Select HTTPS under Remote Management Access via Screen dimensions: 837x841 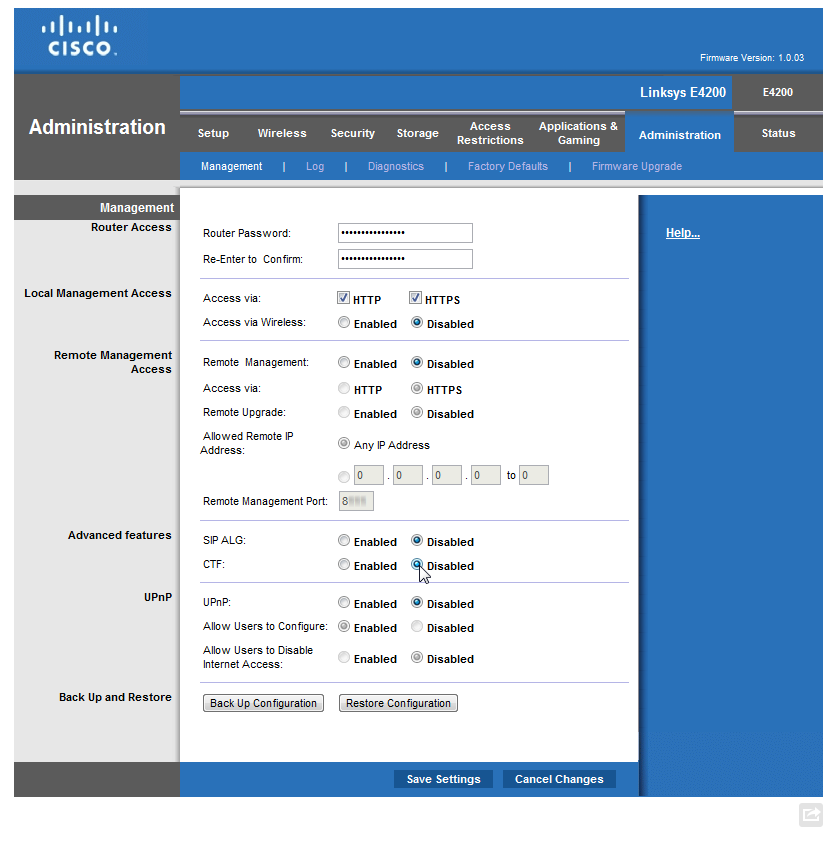coord(417,388)
